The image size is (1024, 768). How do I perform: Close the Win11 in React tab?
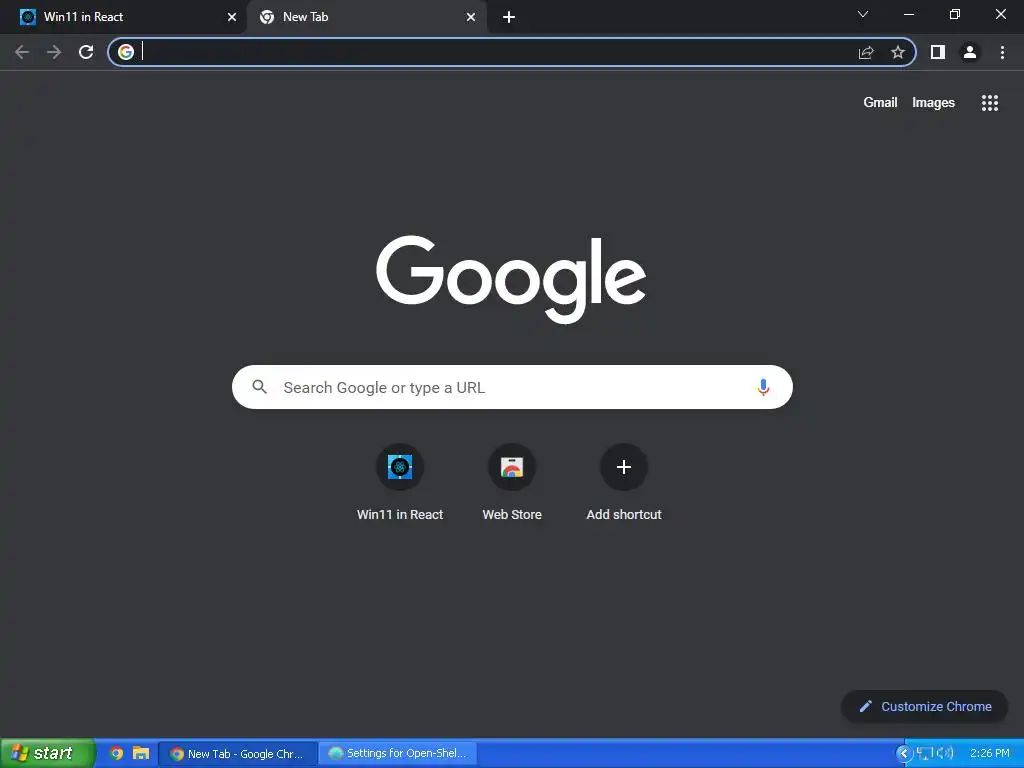(x=232, y=17)
